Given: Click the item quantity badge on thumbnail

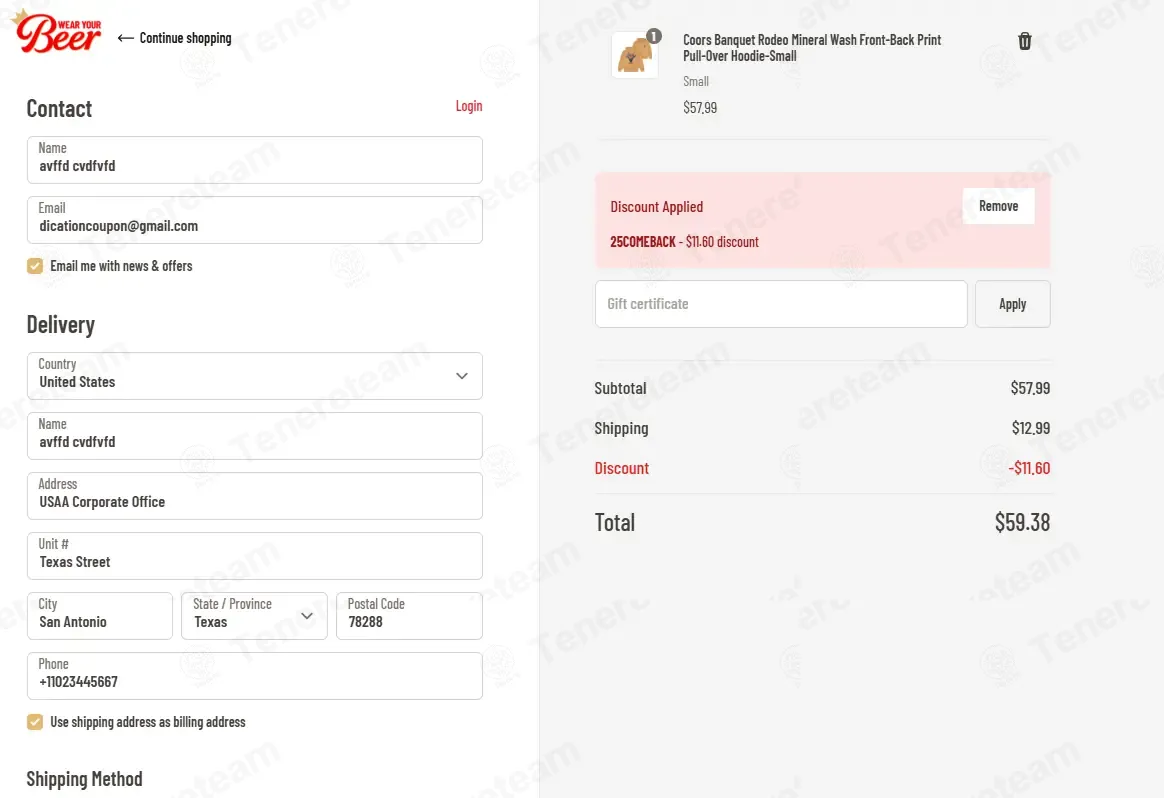Looking at the screenshot, I should pos(653,36).
